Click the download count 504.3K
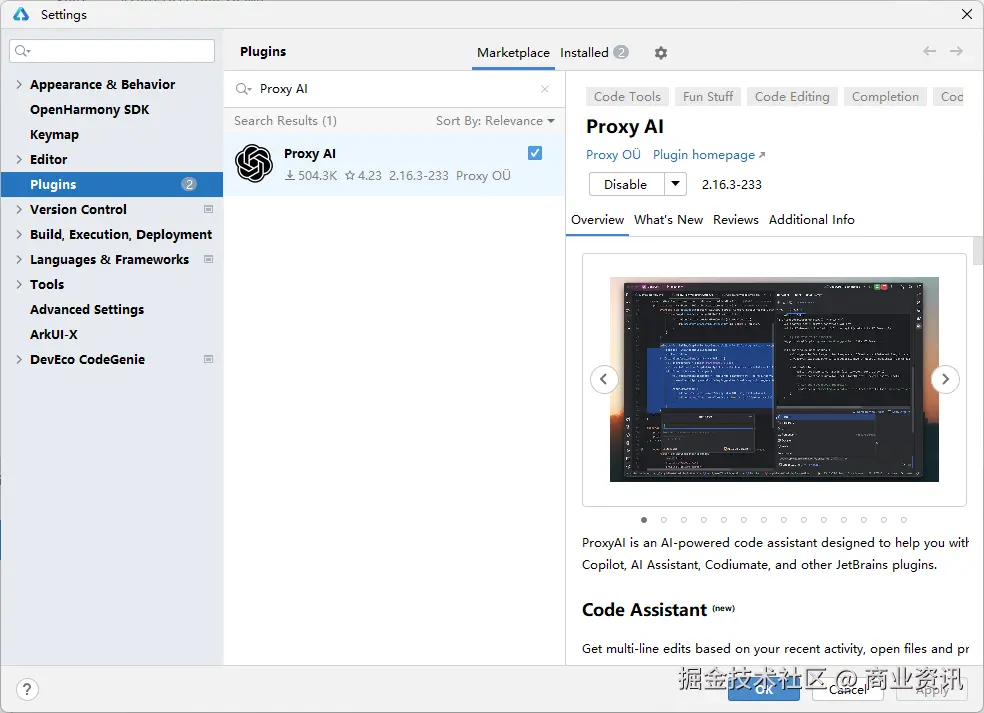Viewport: 984px width, 713px height. pos(311,176)
